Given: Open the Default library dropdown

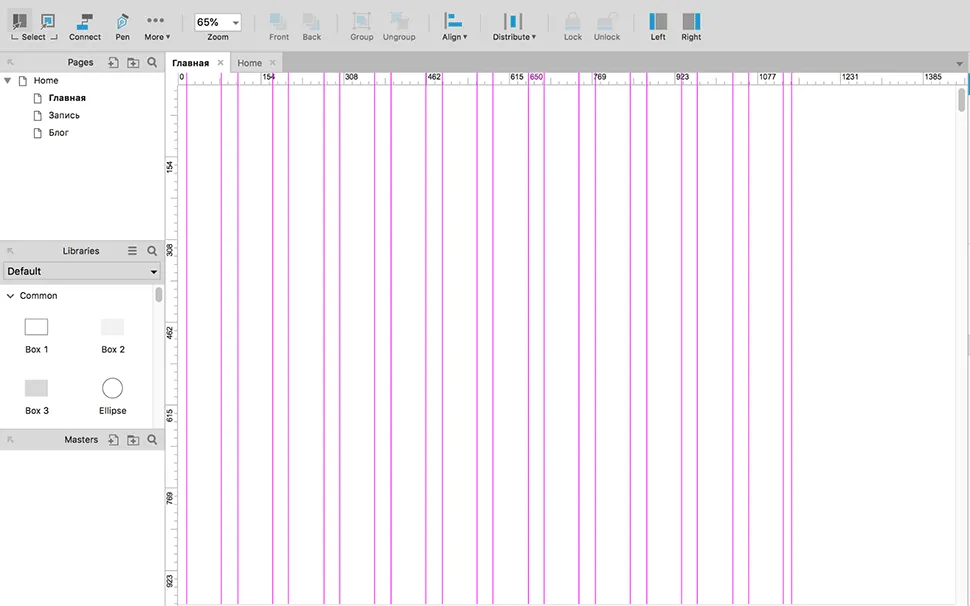Looking at the screenshot, I should click(82, 271).
